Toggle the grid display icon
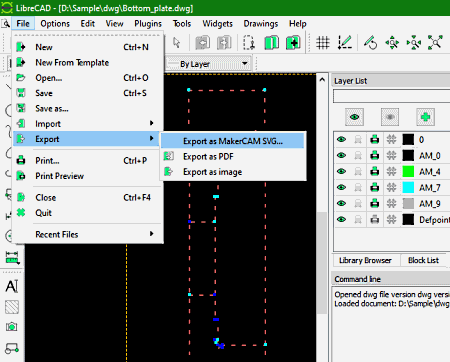Screen dimensions: 450x362 pyautogui.click(x=323, y=43)
